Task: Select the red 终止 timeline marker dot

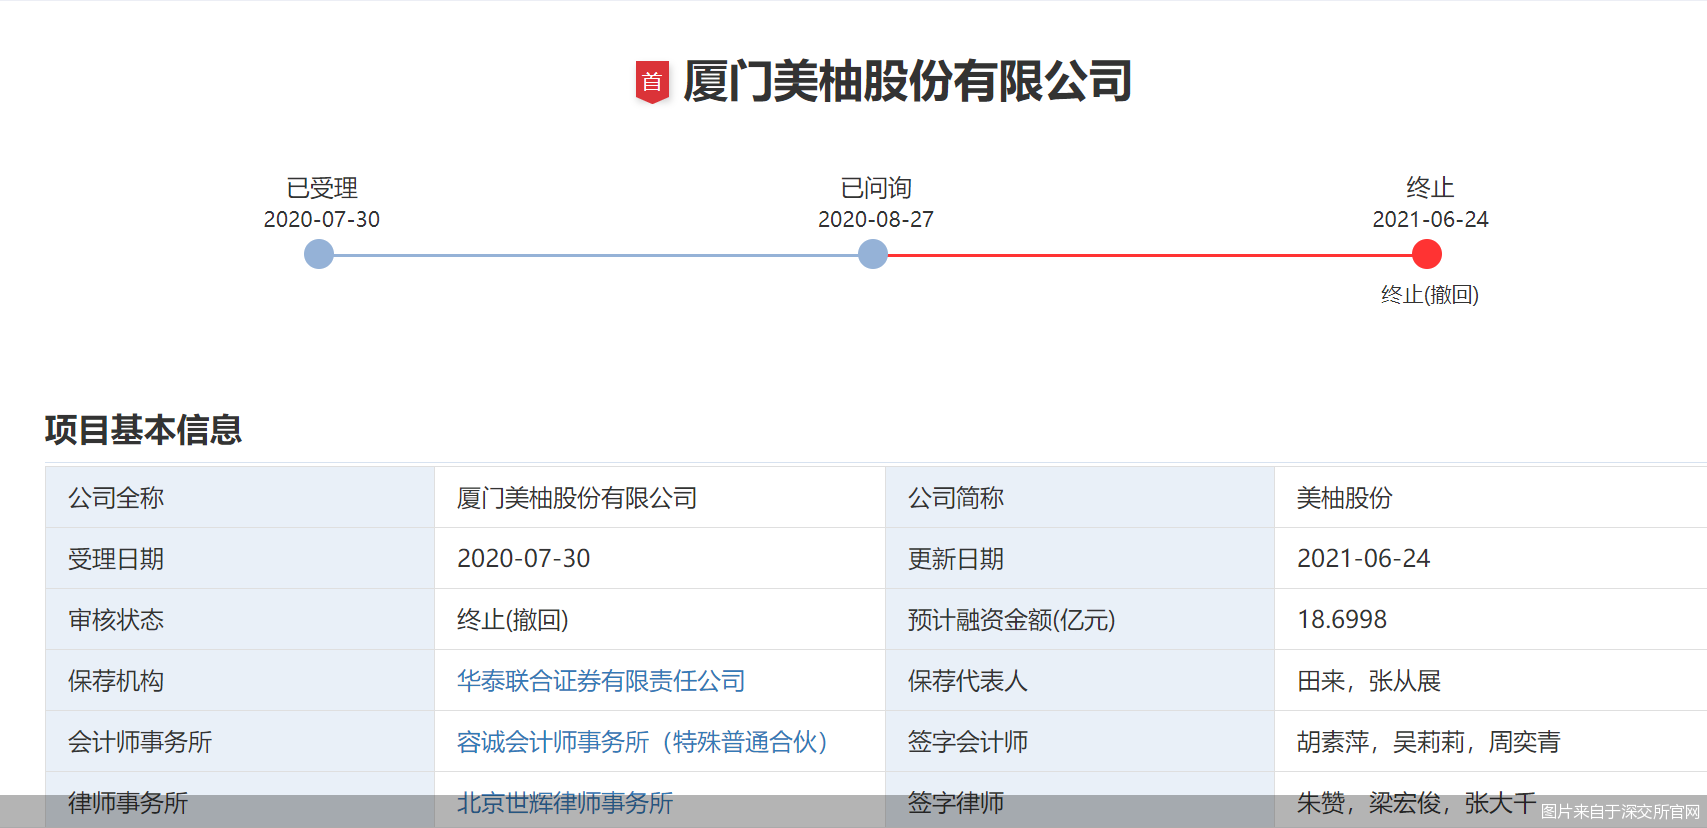Action: (1427, 254)
